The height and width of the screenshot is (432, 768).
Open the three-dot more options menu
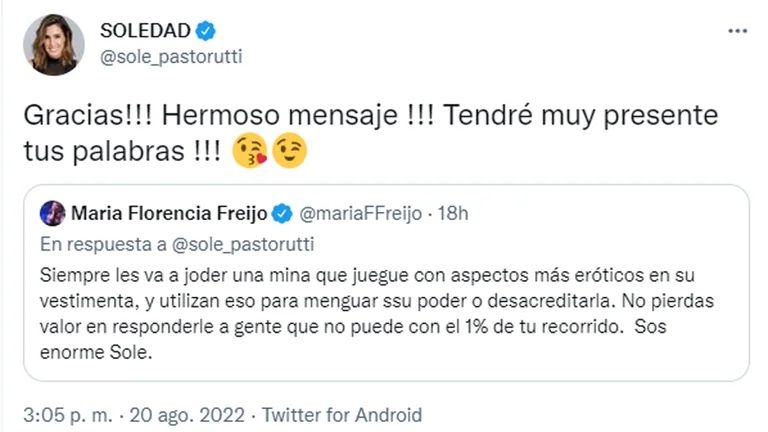tap(737, 31)
